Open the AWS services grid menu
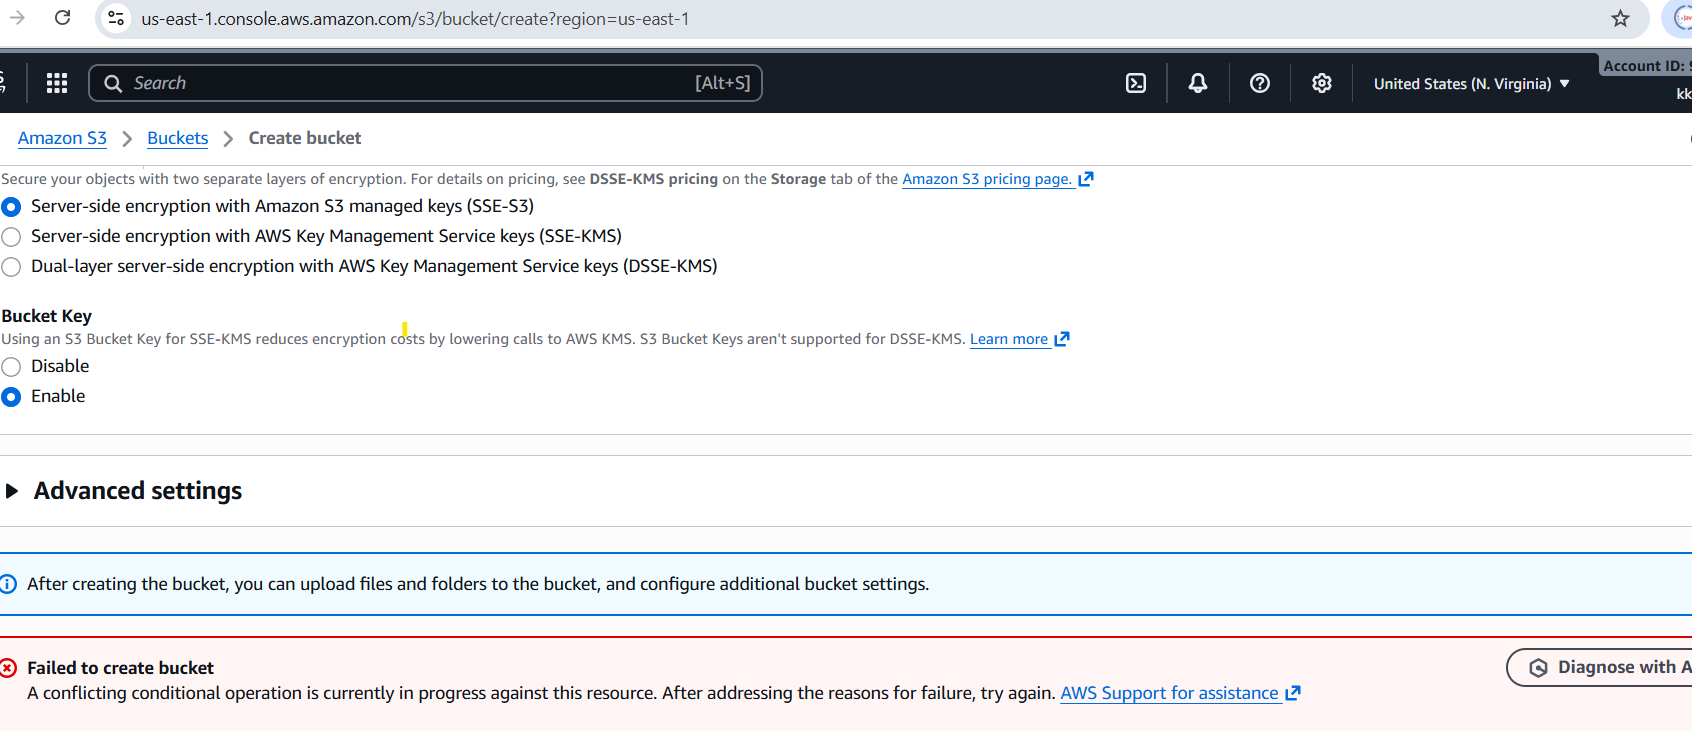The width and height of the screenshot is (1692, 731). 57,83
